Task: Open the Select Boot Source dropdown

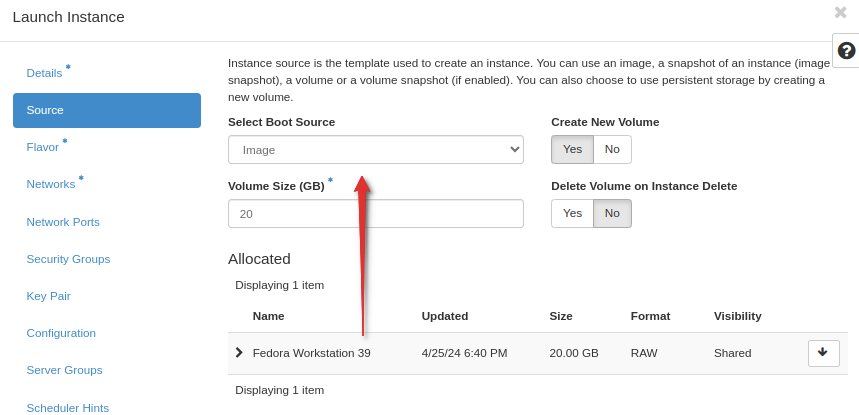Action: point(375,150)
